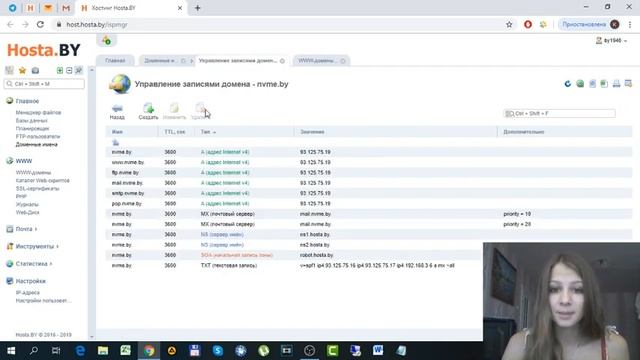
Task: Open Web-Диск in sidebar
Action: pos(28,212)
